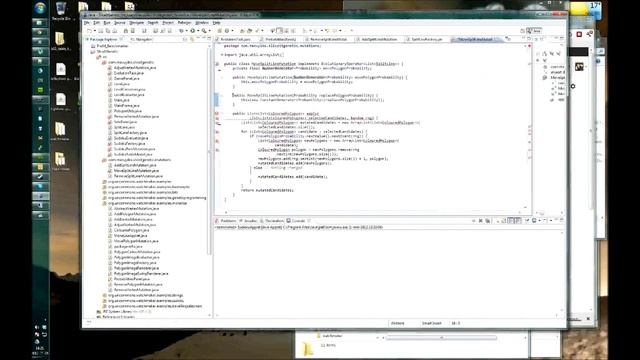
Task: Click the Display Selected Console icon
Action: tap(534, 220)
